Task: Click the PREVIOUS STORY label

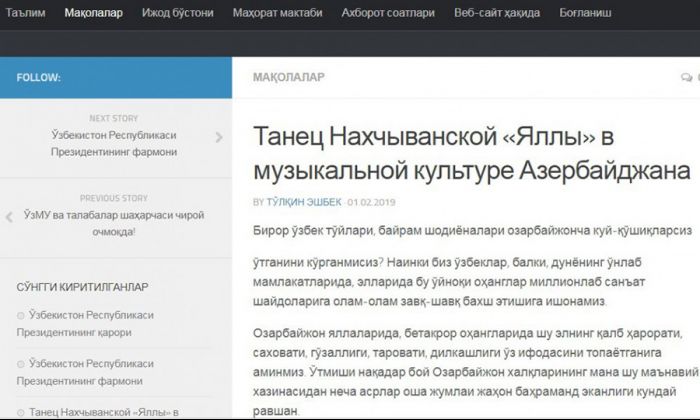Action: [x=114, y=198]
